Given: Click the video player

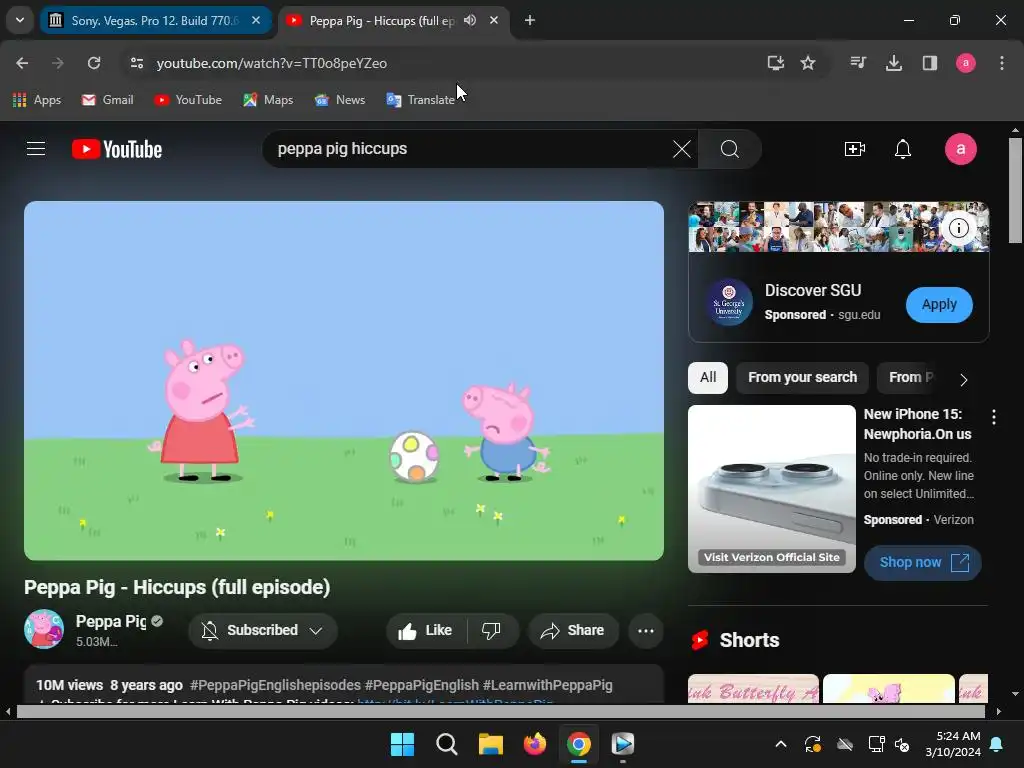Looking at the screenshot, I should (344, 381).
